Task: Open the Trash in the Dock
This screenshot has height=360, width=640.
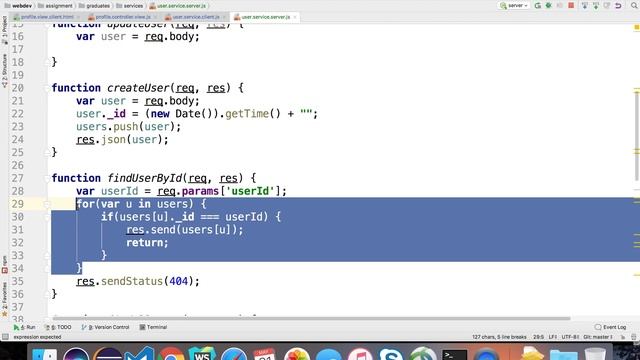Action: [x=595, y=354]
